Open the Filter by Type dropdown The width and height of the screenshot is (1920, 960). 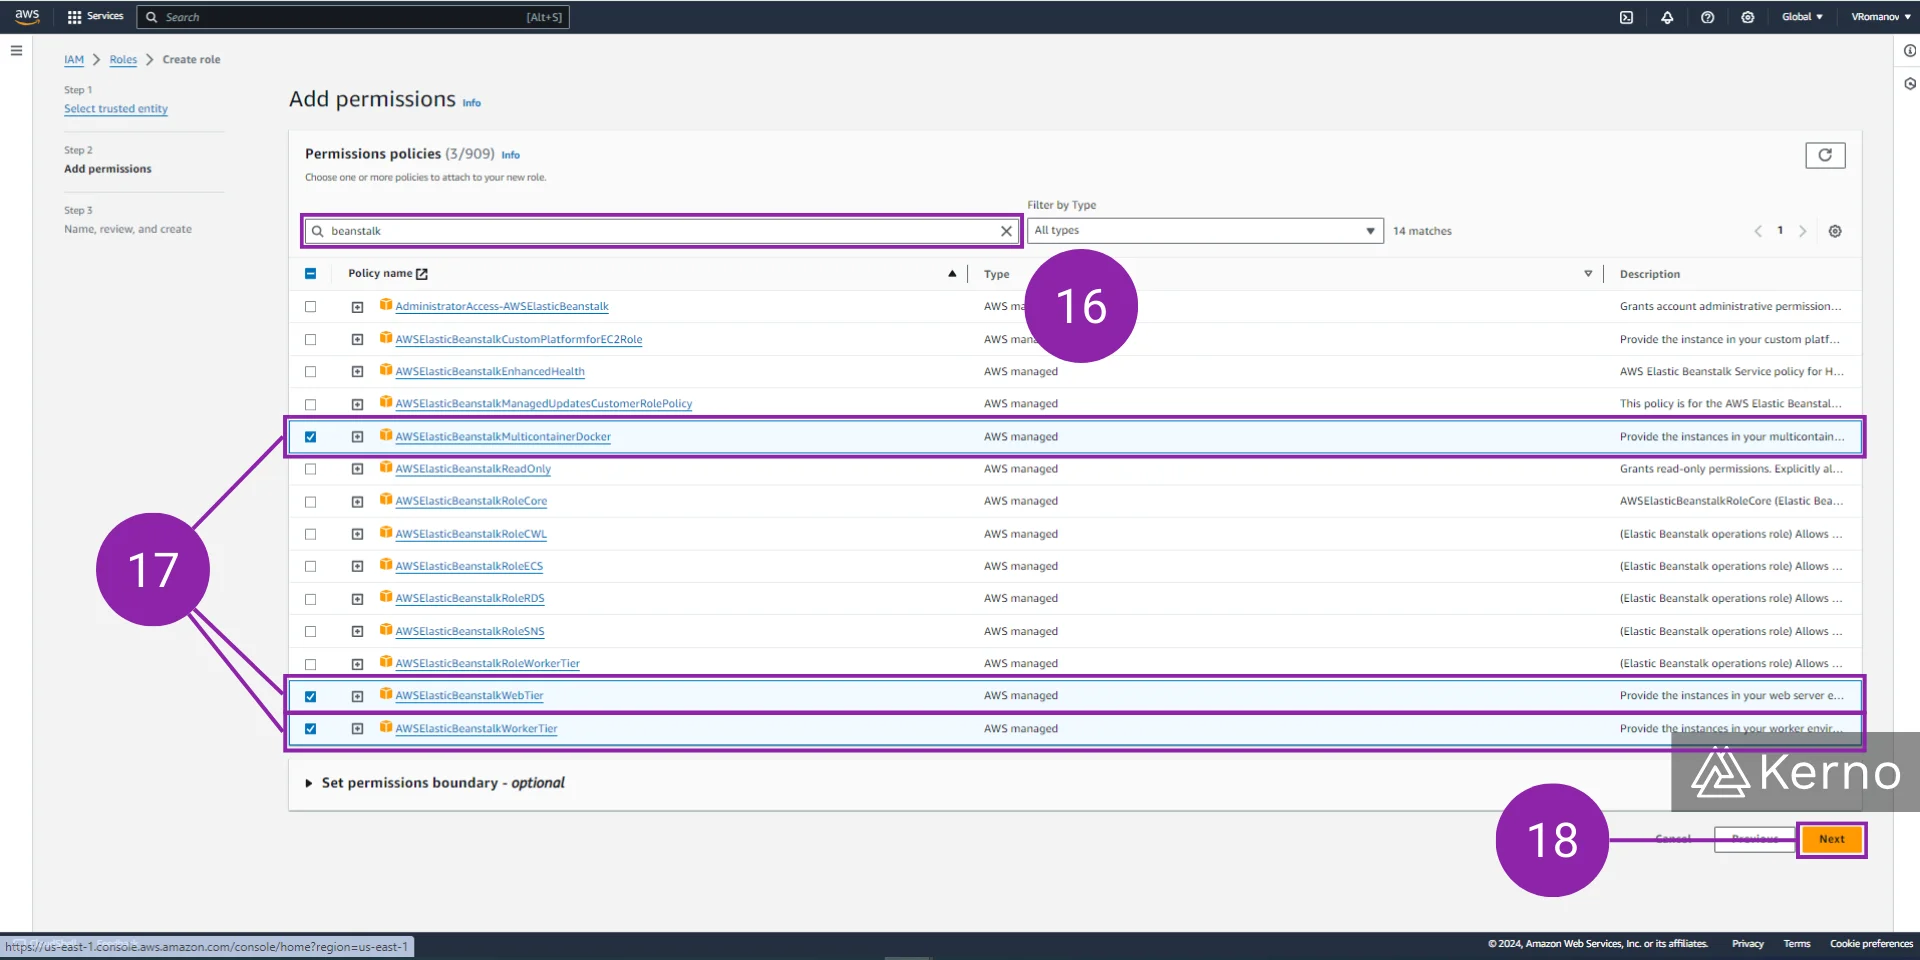pyautogui.click(x=1205, y=231)
